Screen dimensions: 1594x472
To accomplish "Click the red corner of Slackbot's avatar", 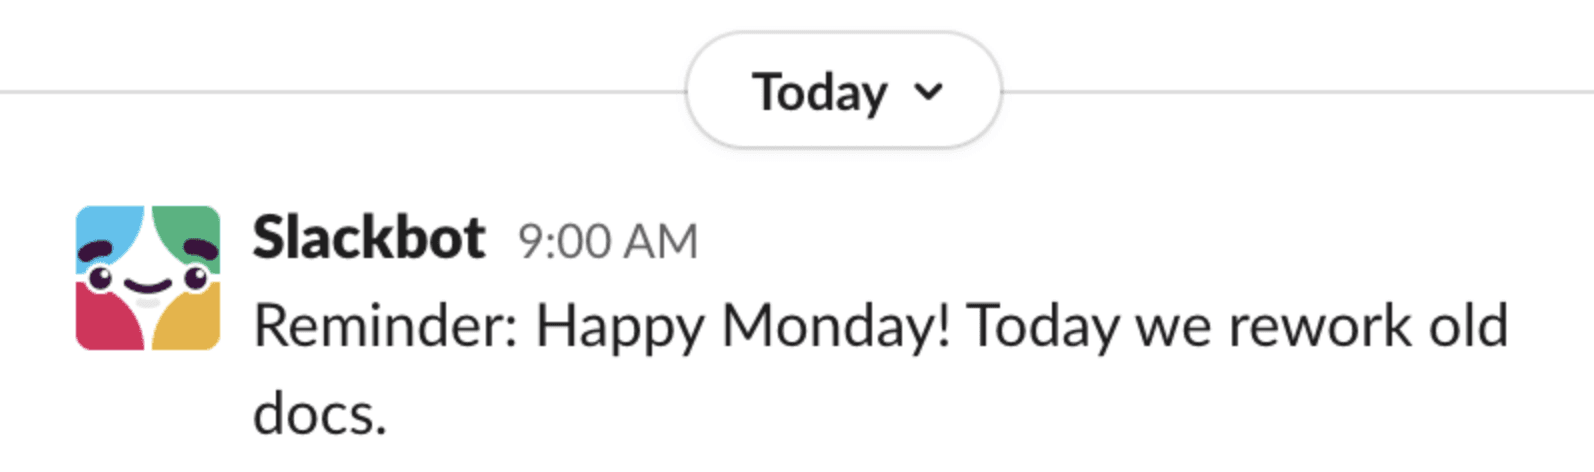I will (100, 324).
